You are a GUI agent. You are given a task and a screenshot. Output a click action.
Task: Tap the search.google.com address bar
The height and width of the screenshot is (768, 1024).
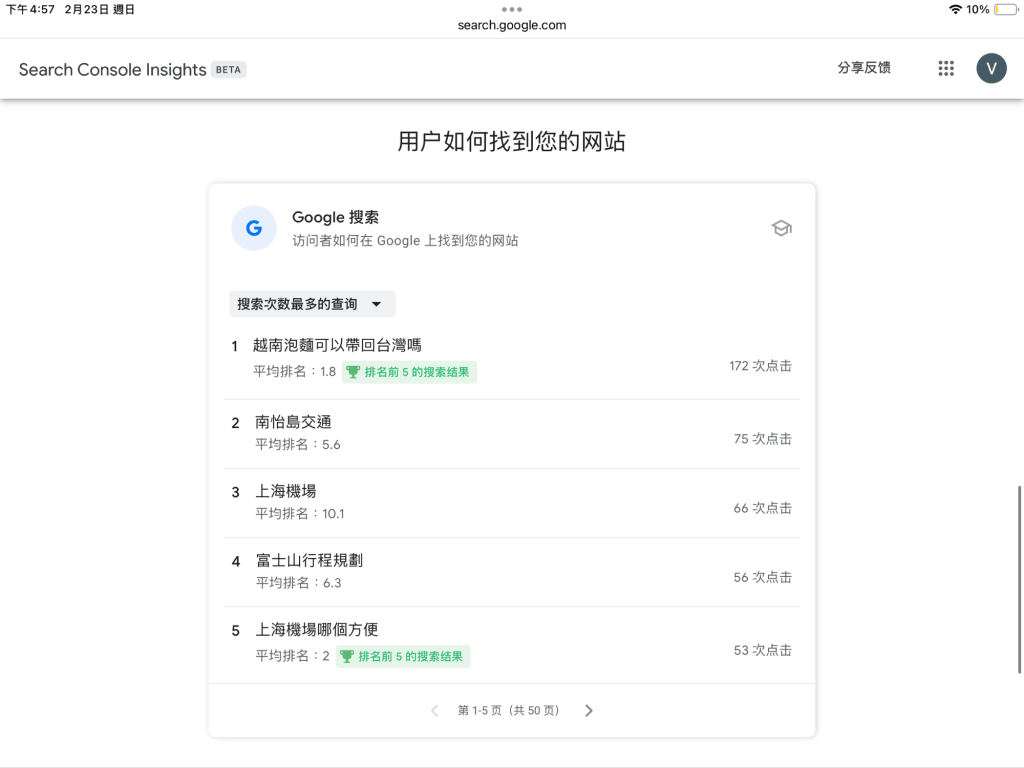[512, 25]
